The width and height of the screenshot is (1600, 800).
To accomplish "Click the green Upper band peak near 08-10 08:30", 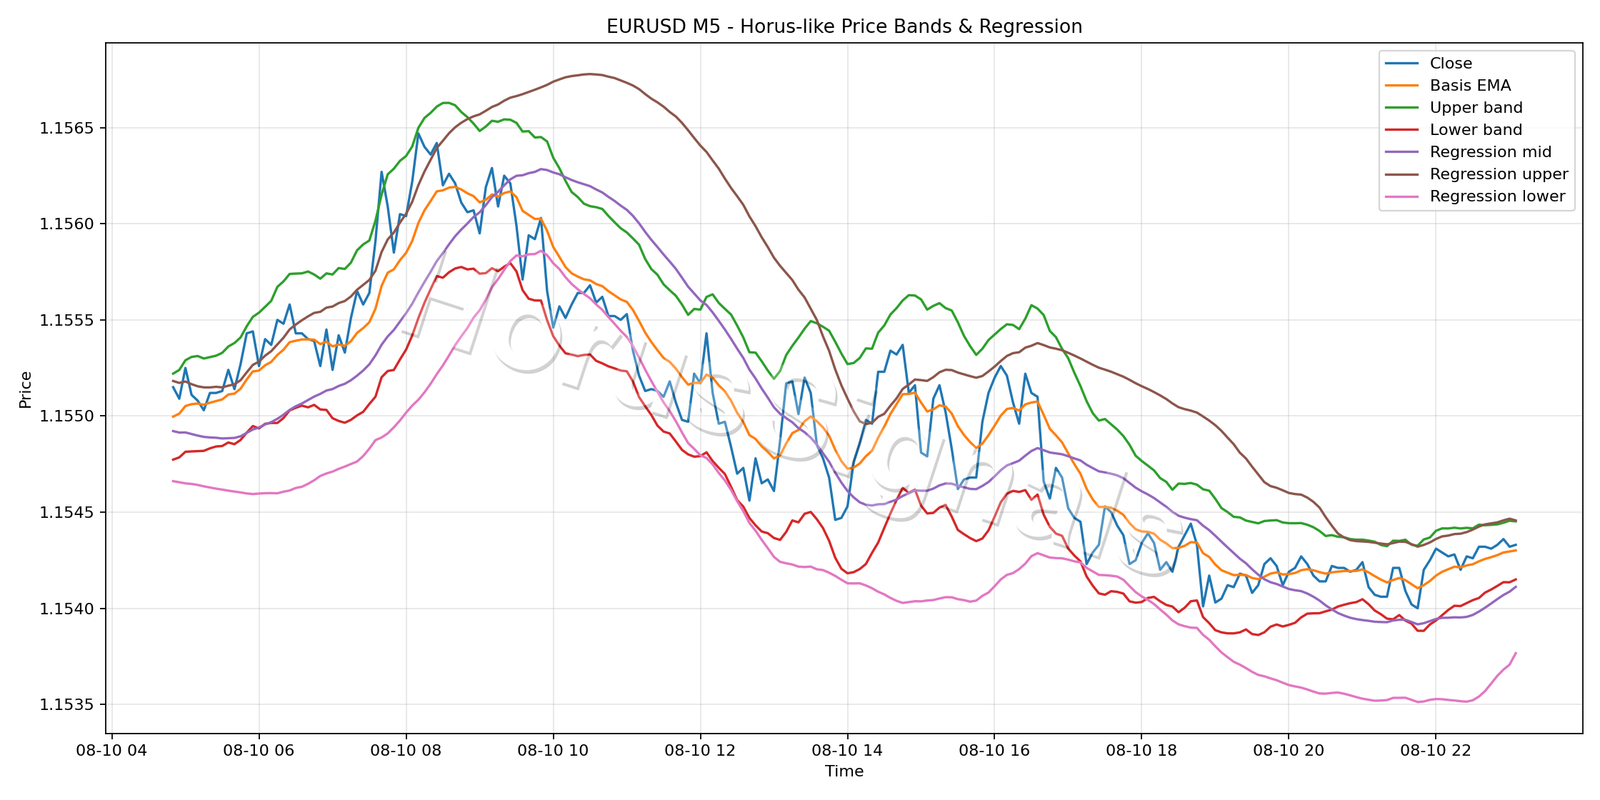I will click(446, 102).
